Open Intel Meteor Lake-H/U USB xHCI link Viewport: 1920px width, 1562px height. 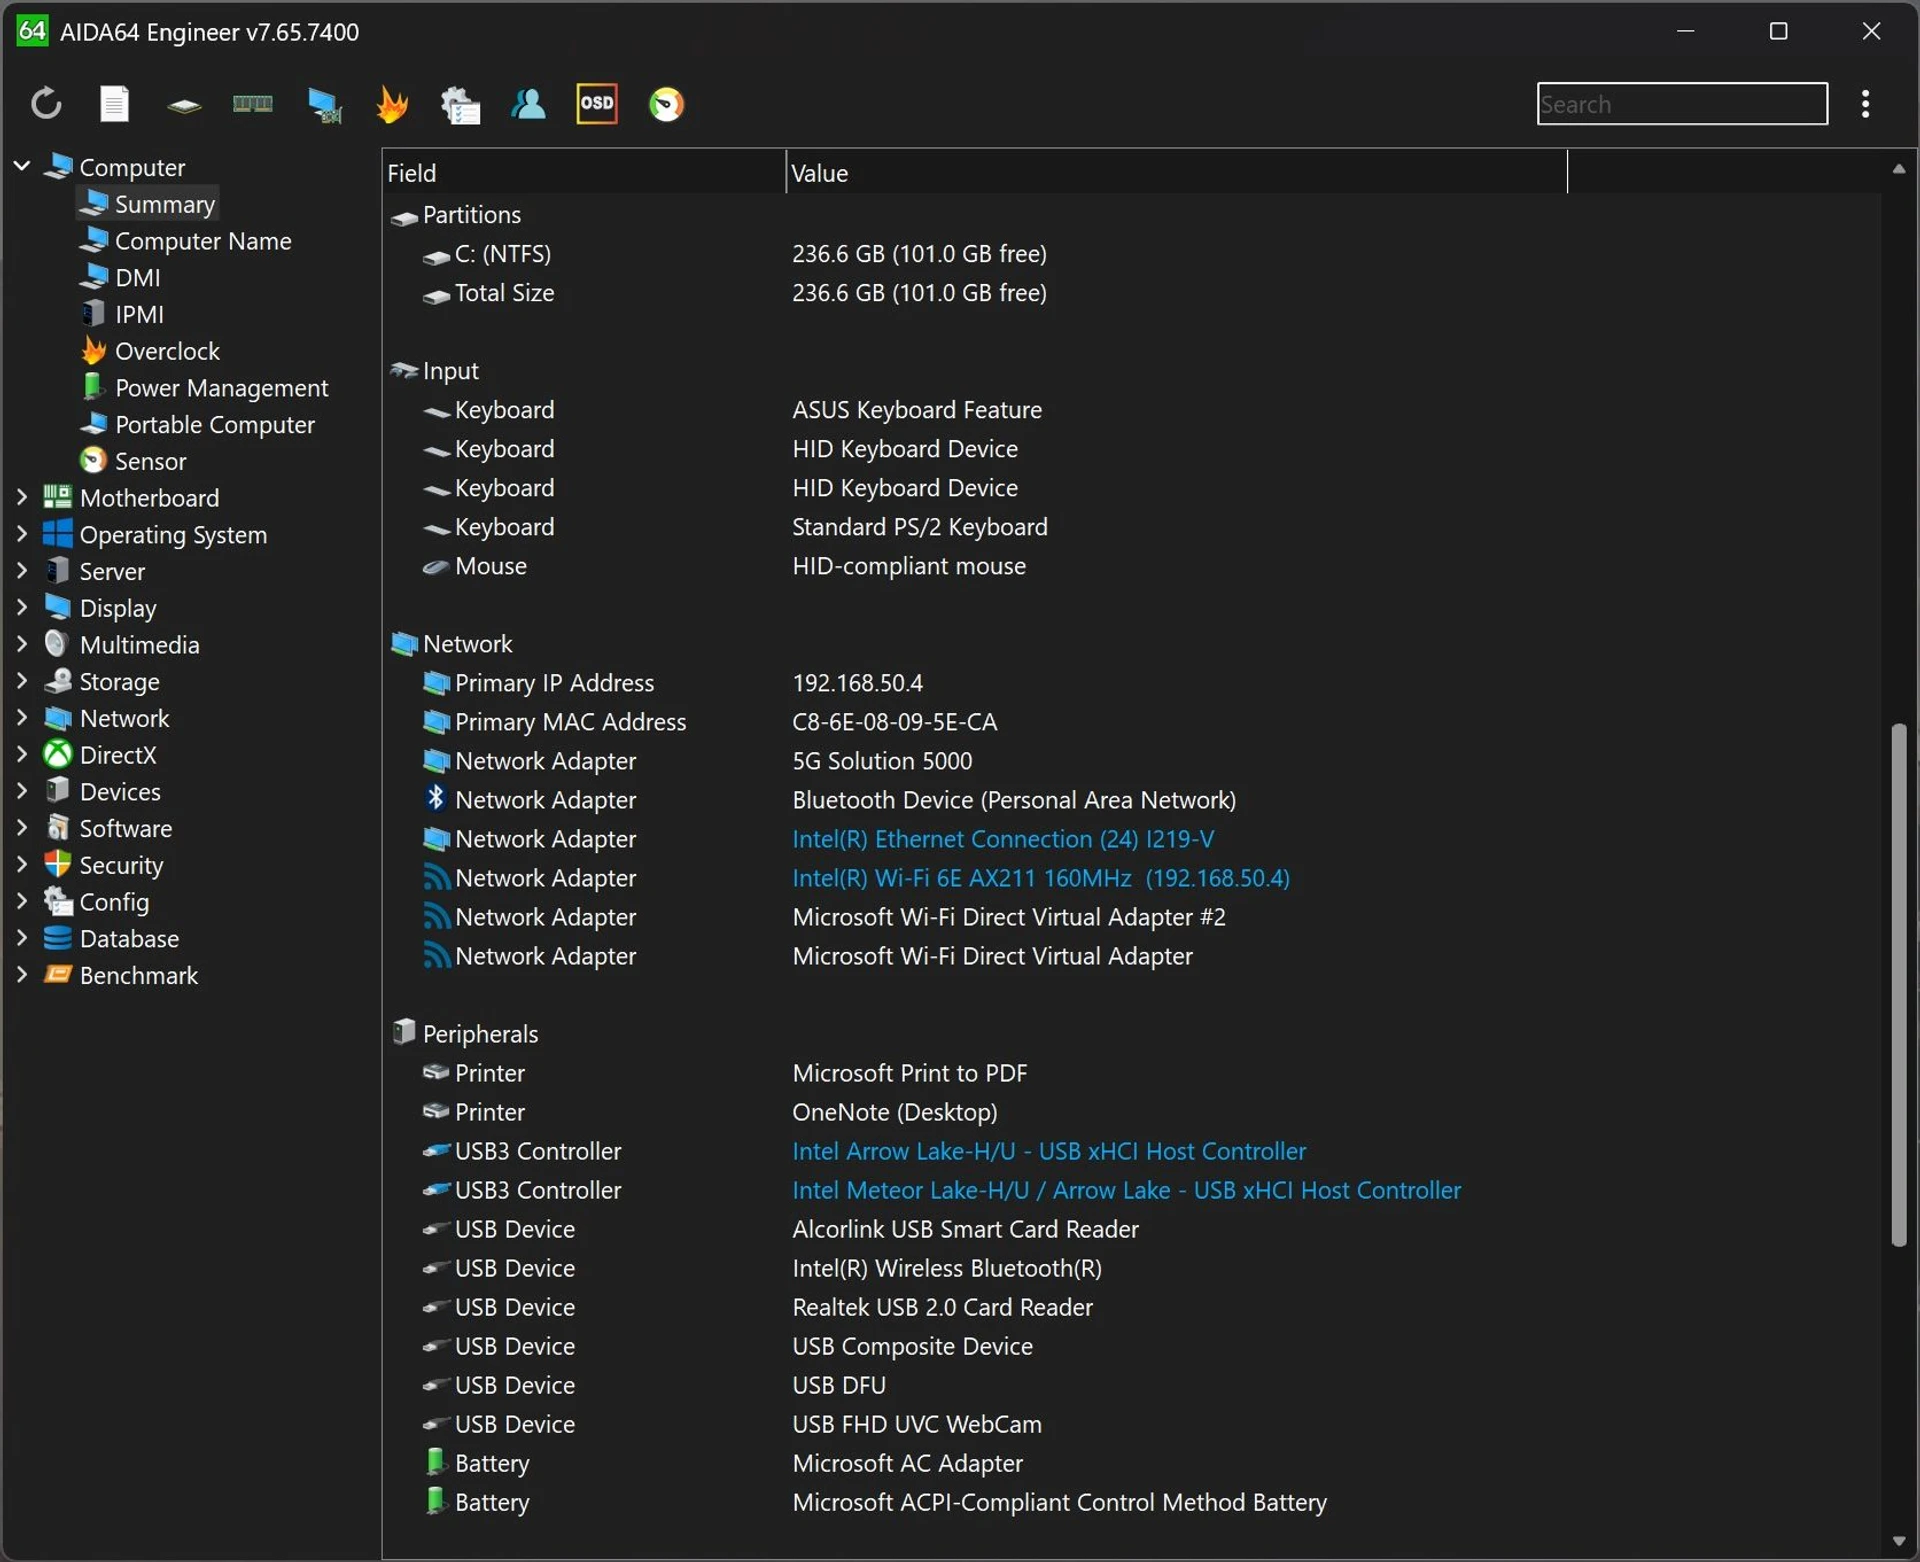[x=1126, y=1190]
